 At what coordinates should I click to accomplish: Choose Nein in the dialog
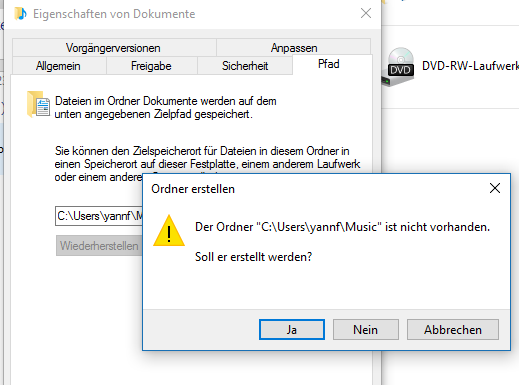click(366, 330)
